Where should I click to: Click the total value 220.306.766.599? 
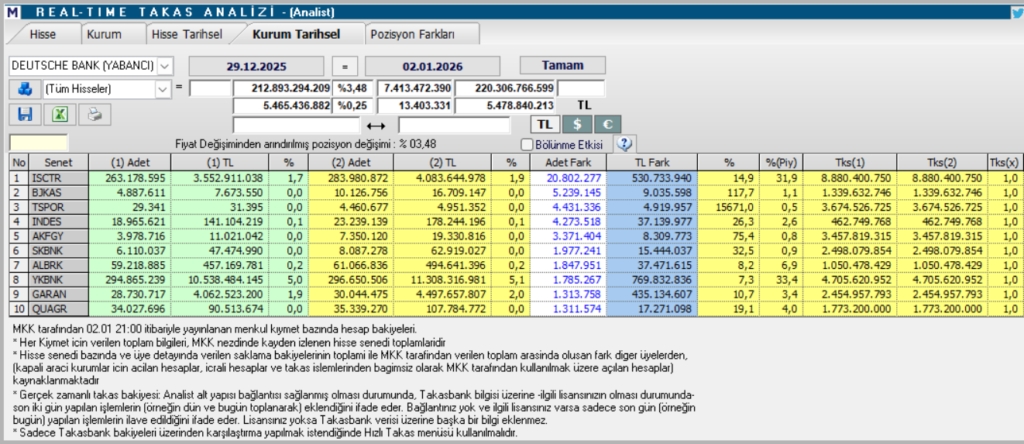pyautogui.click(x=505, y=88)
